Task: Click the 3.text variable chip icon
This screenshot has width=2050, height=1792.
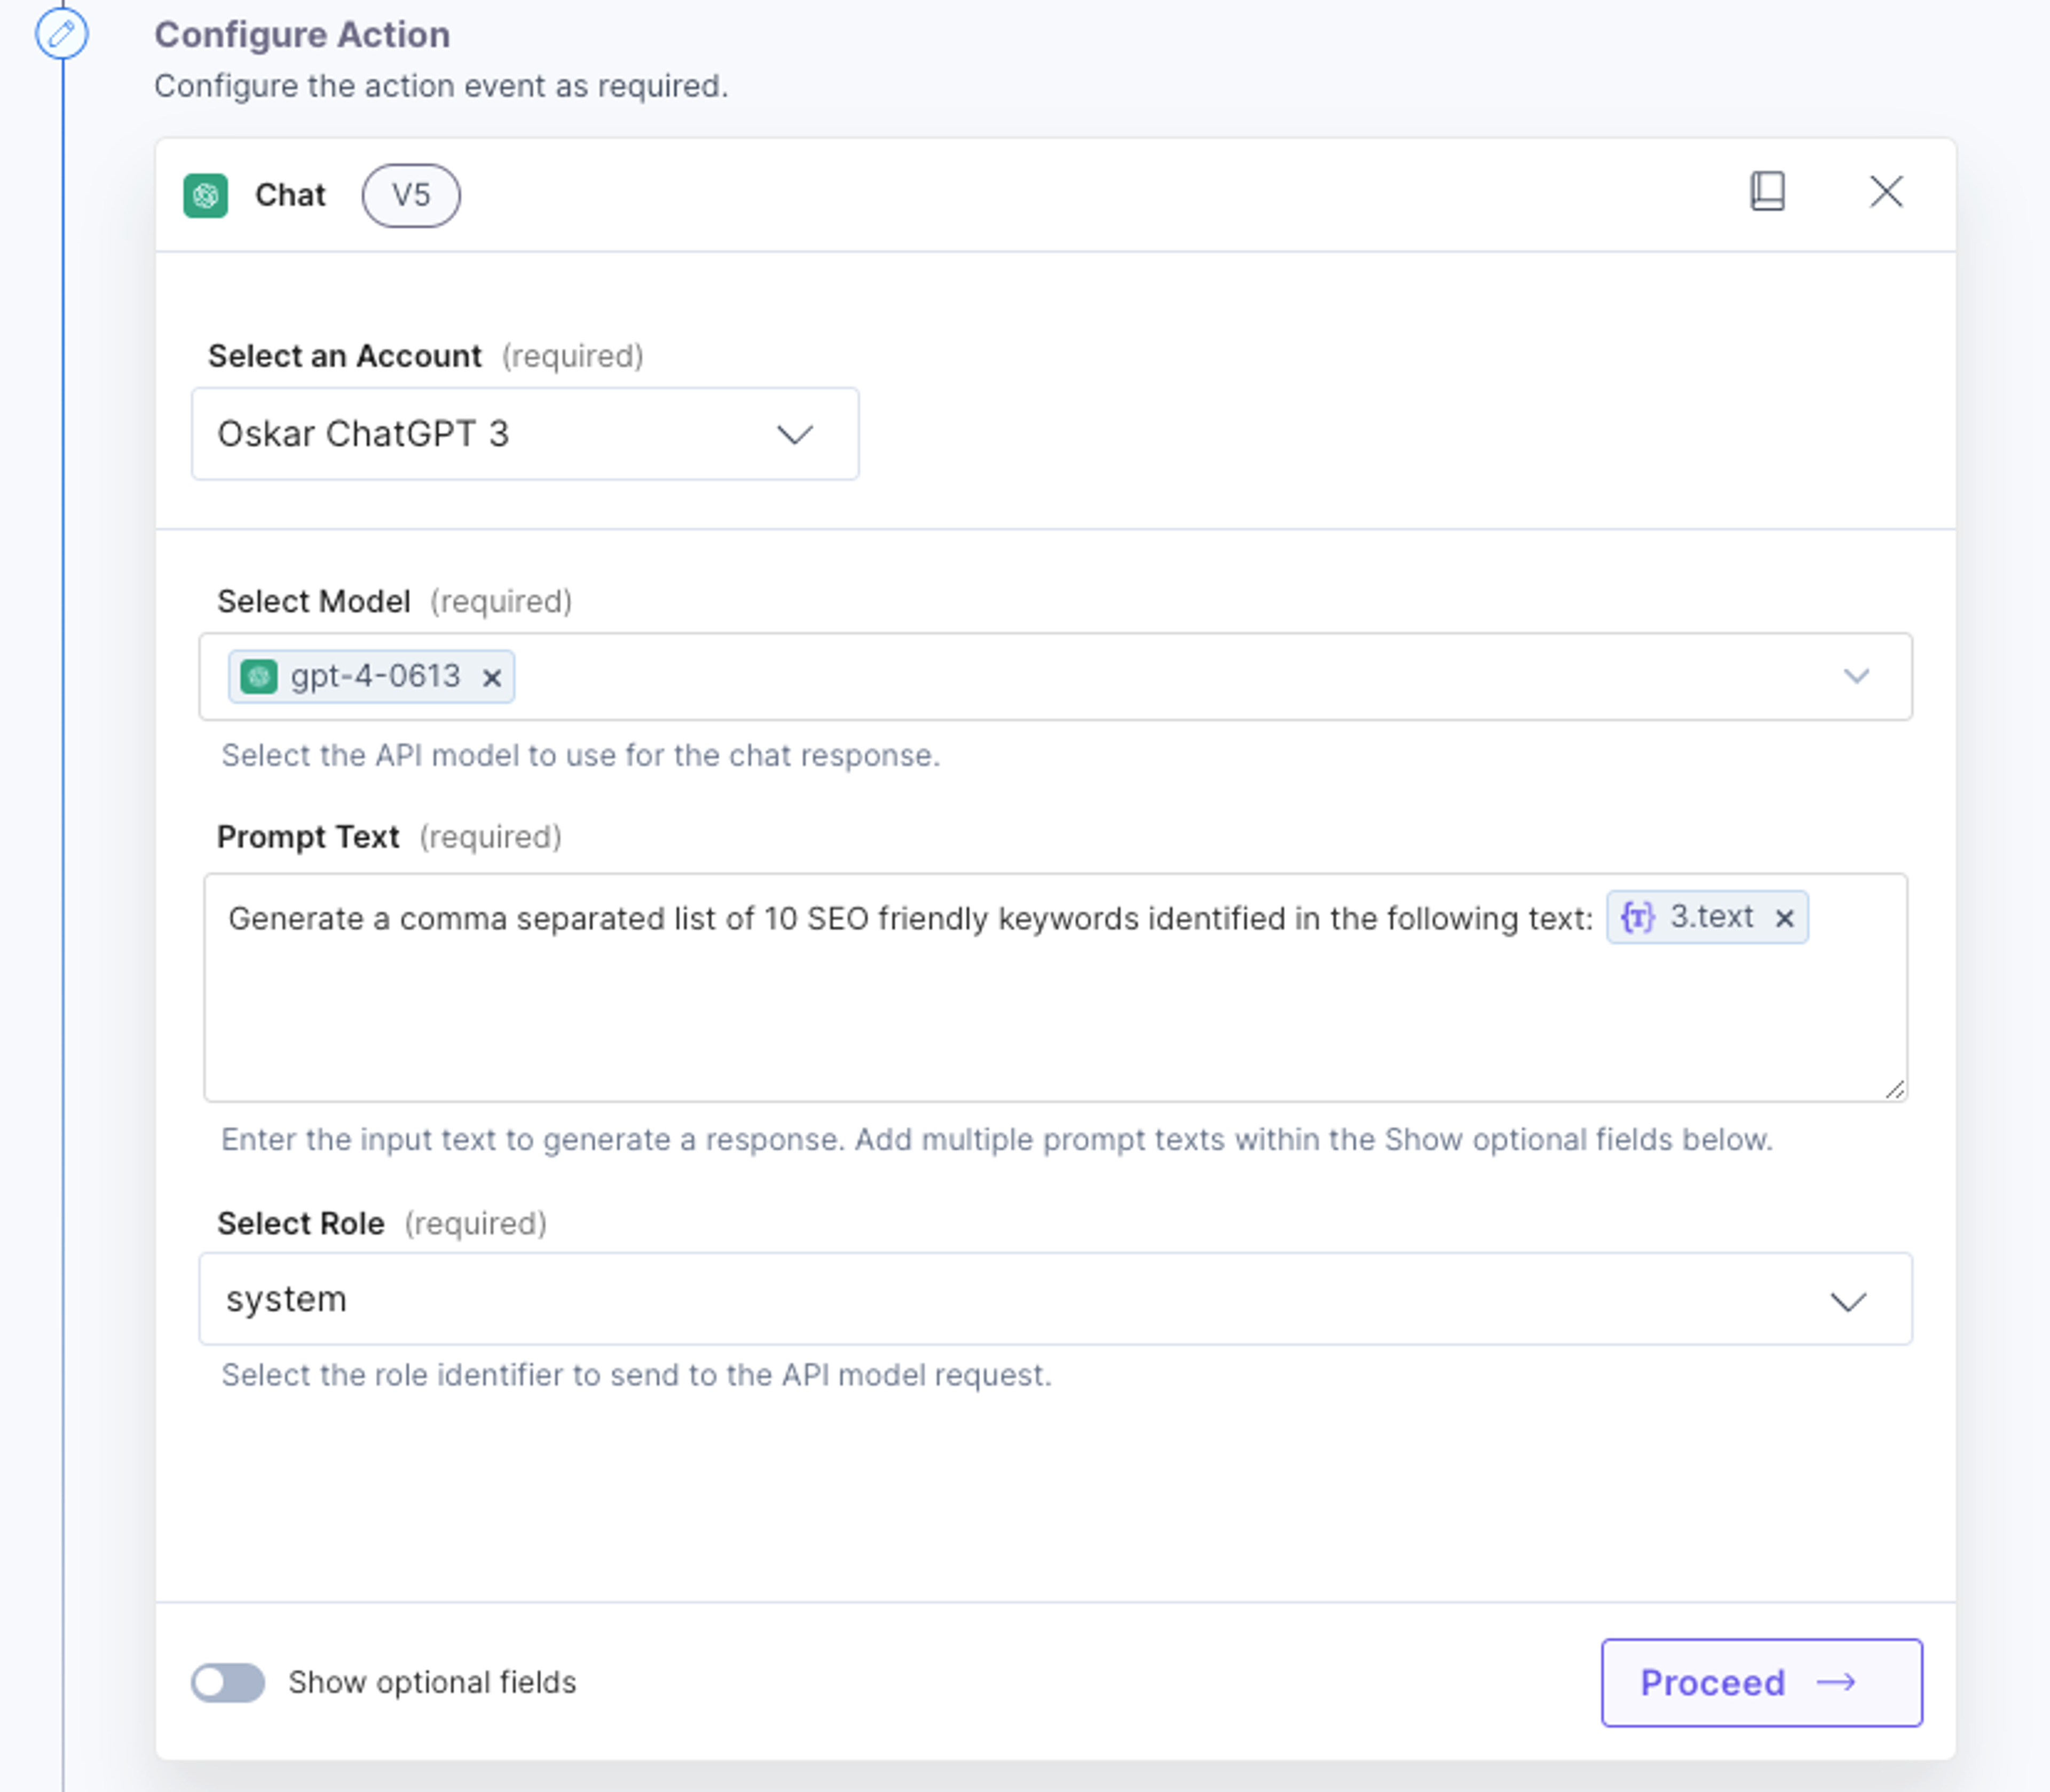Action: point(1637,917)
